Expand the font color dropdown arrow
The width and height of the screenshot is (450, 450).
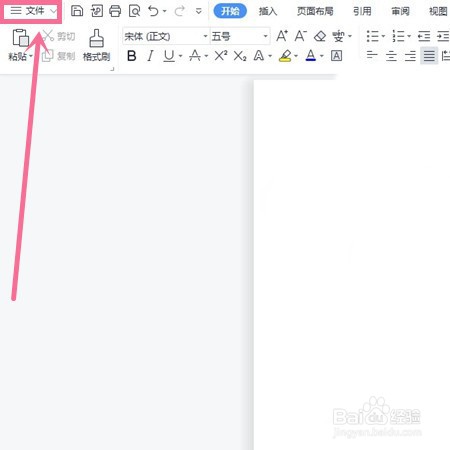coord(322,56)
